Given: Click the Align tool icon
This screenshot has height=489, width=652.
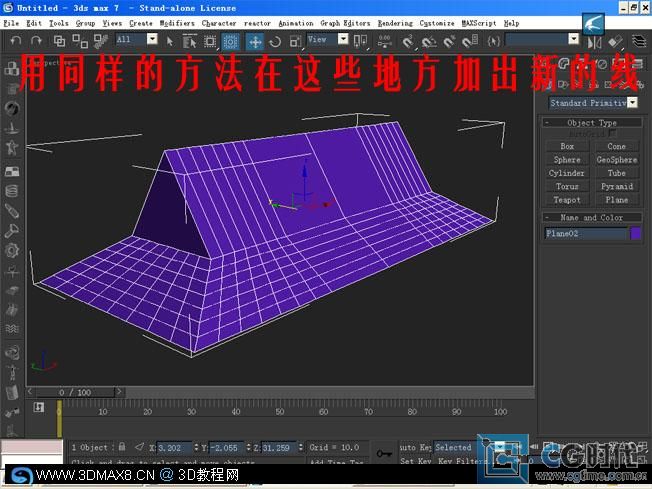Looking at the screenshot, I should point(615,42).
